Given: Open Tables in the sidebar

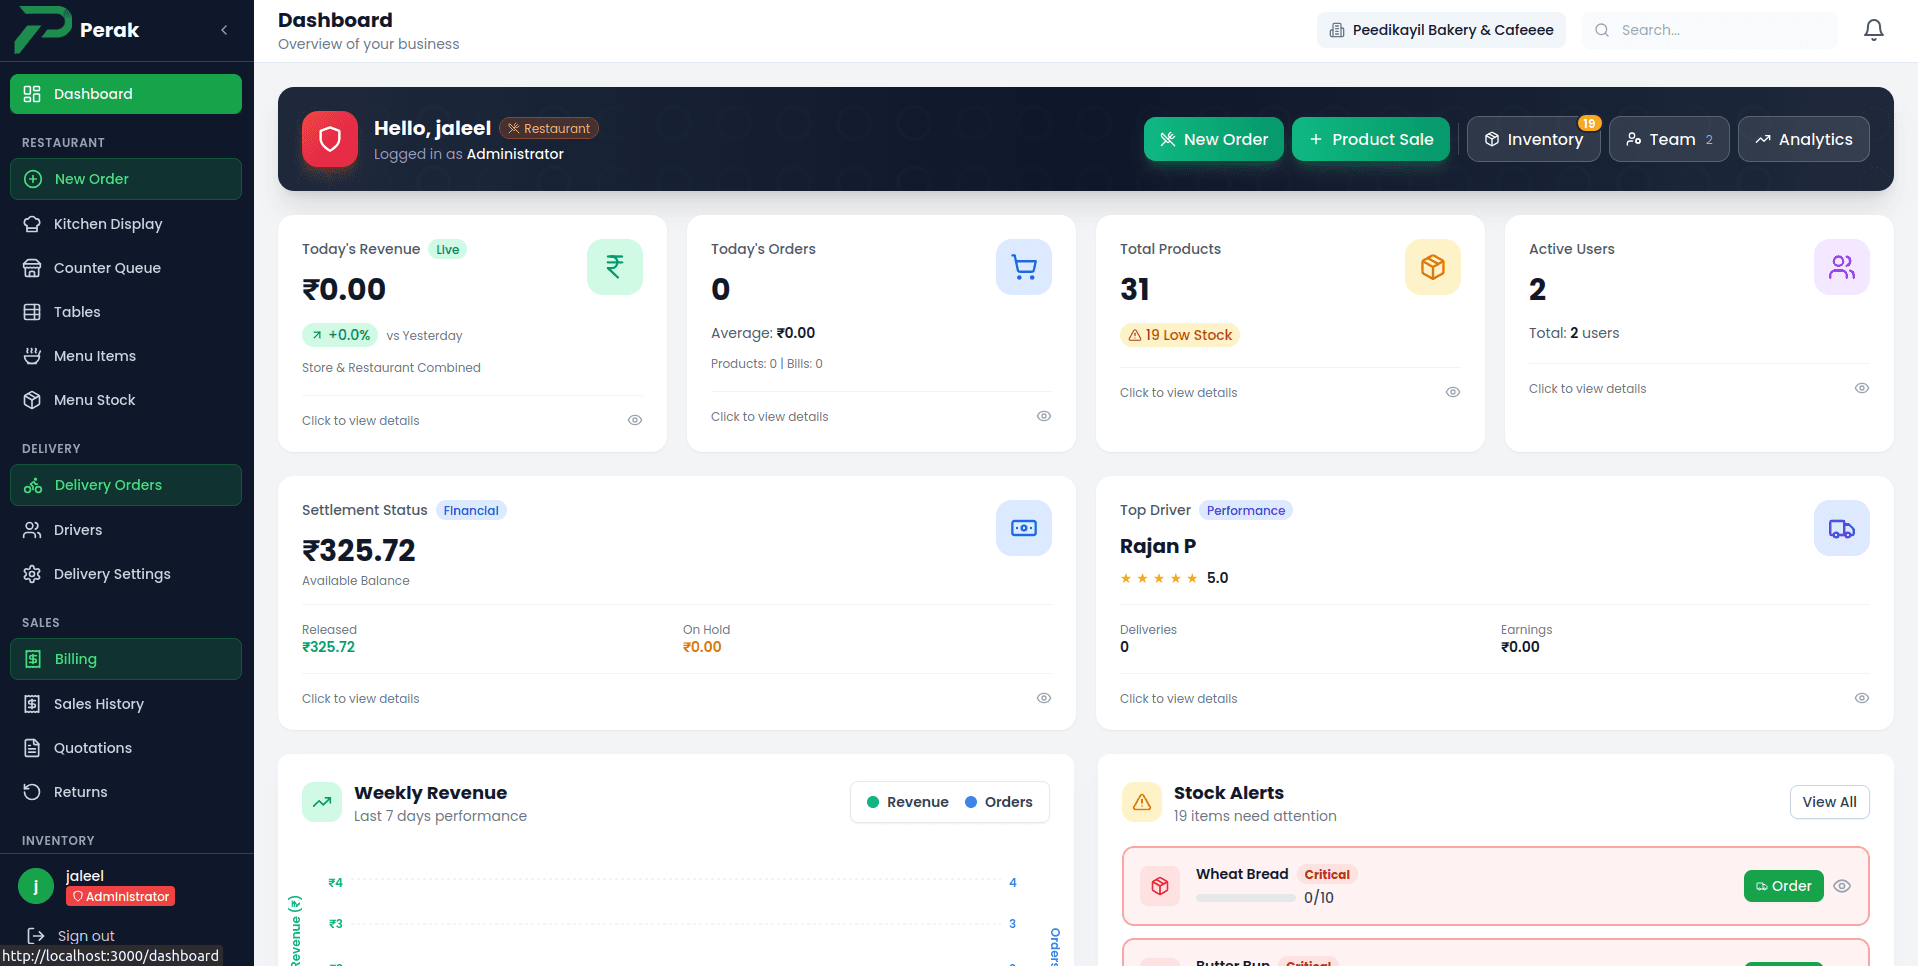Looking at the screenshot, I should point(126,312).
